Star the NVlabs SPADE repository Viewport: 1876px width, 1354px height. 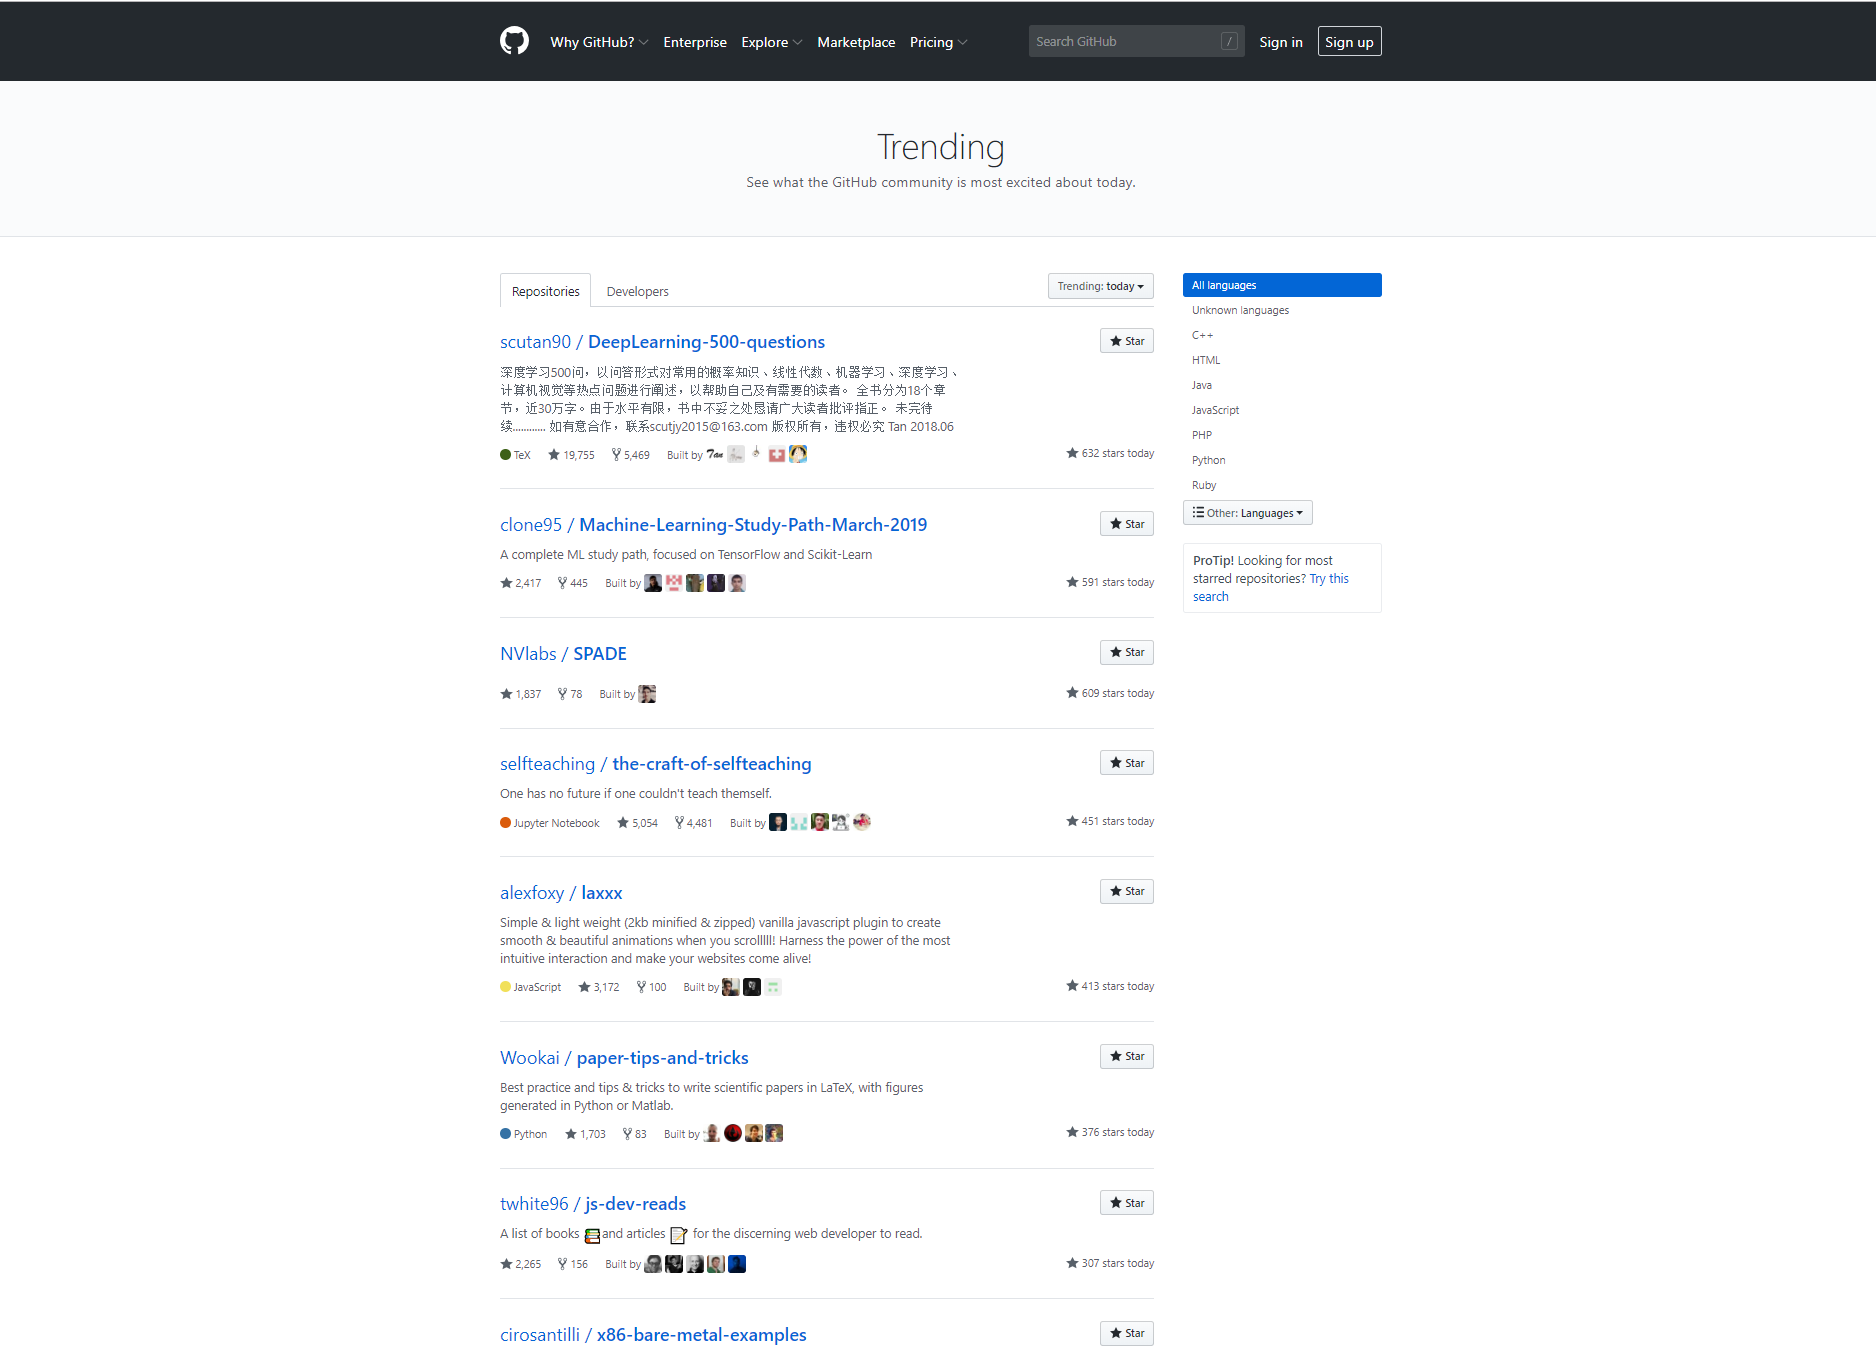[x=1126, y=652]
